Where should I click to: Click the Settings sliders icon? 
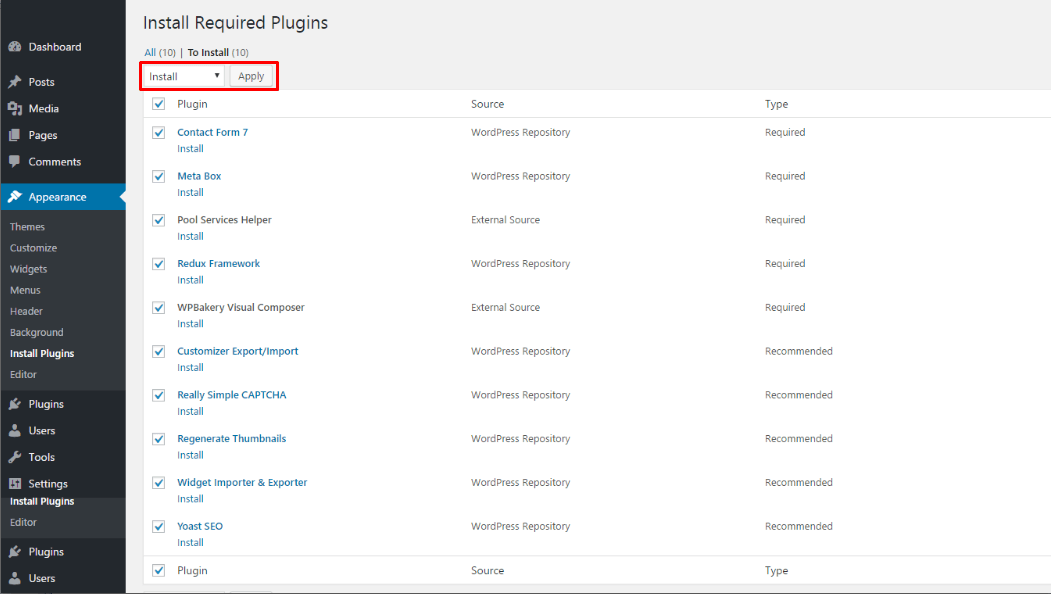pyautogui.click(x=15, y=483)
